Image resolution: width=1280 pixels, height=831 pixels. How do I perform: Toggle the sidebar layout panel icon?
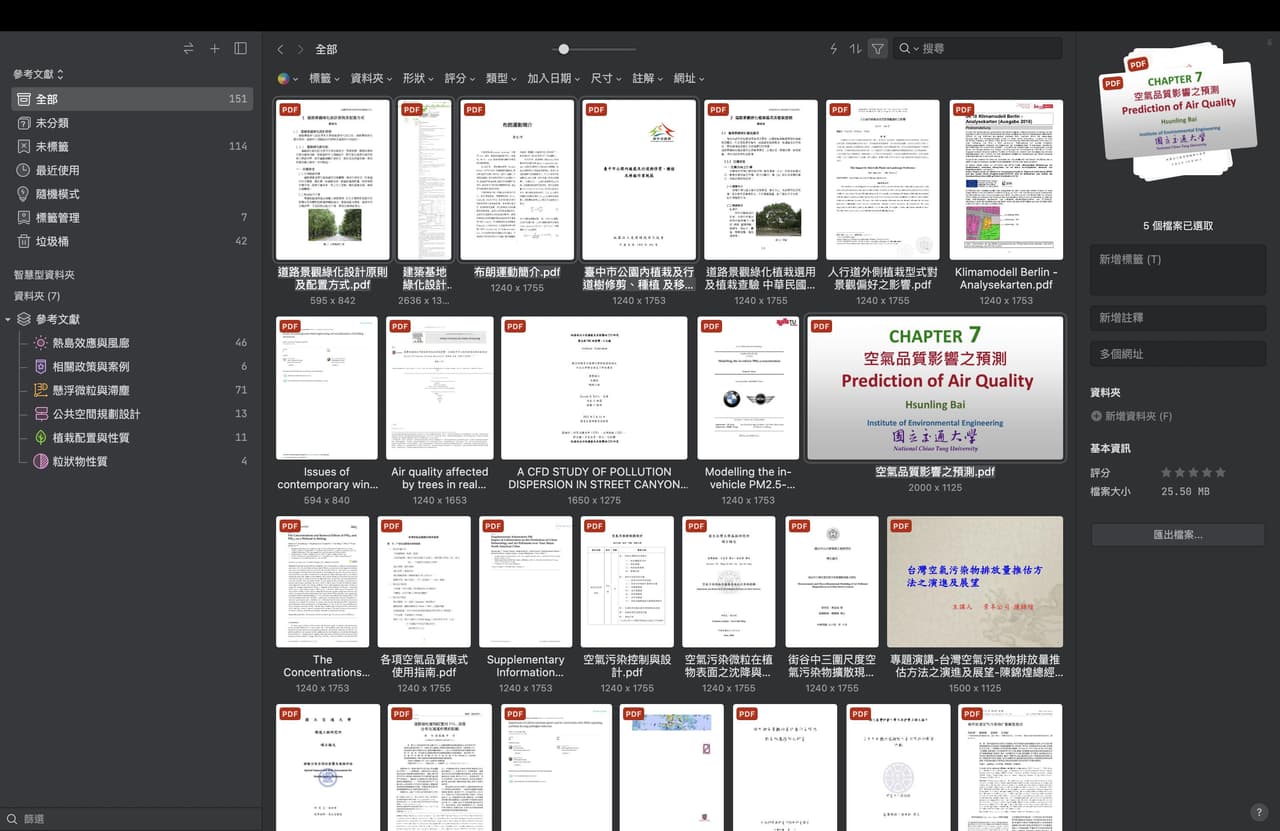[241, 48]
